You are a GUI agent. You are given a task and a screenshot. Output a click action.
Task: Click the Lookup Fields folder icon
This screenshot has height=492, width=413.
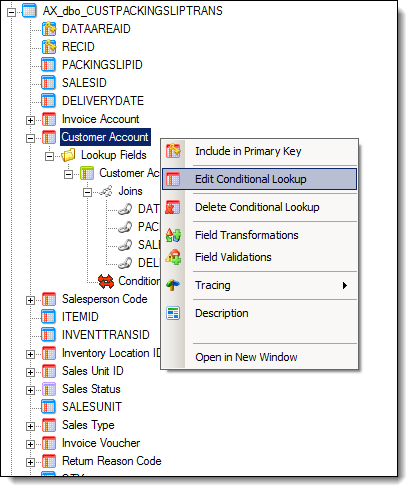click(x=69, y=155)
